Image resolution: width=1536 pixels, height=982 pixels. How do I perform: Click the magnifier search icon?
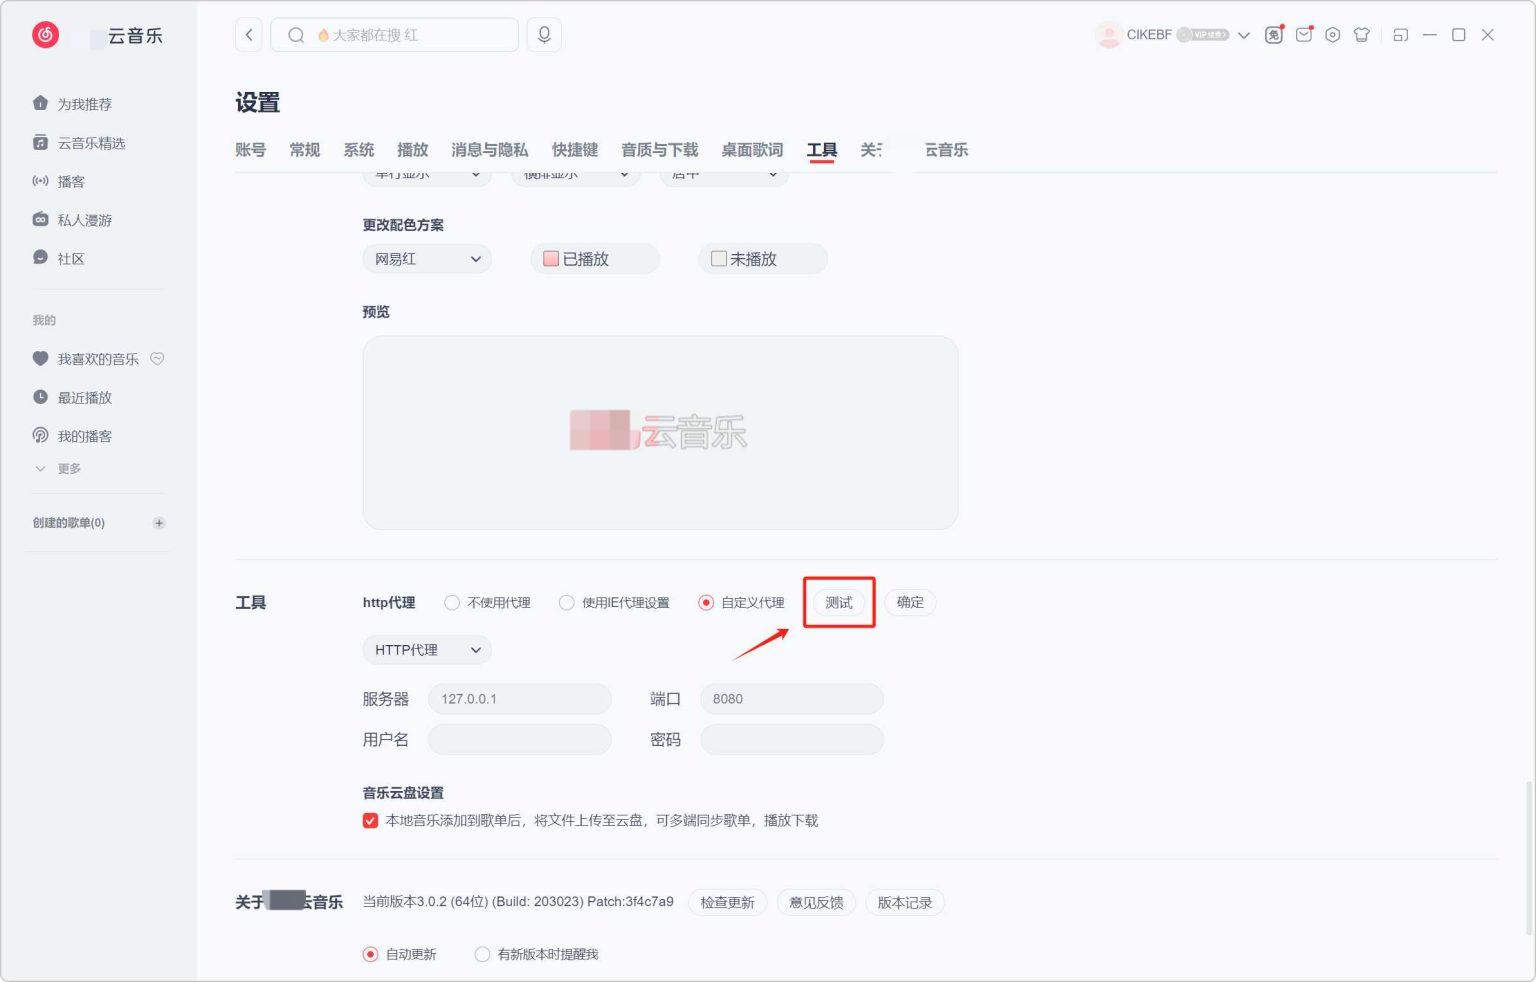pos(296,35)
